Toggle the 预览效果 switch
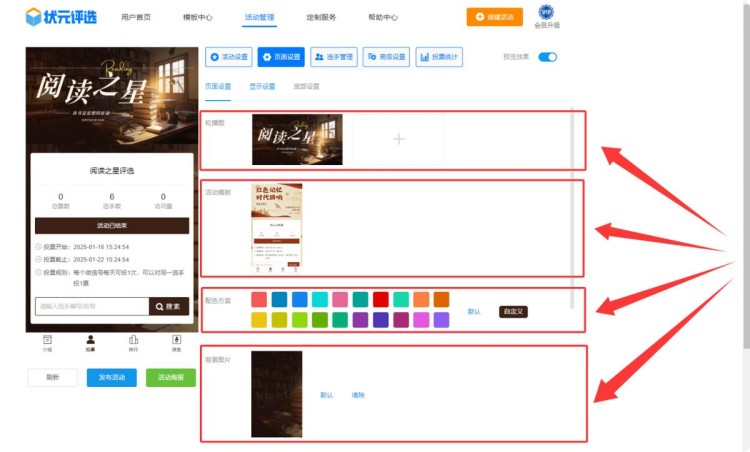750x452 pixels. point(547,57)
